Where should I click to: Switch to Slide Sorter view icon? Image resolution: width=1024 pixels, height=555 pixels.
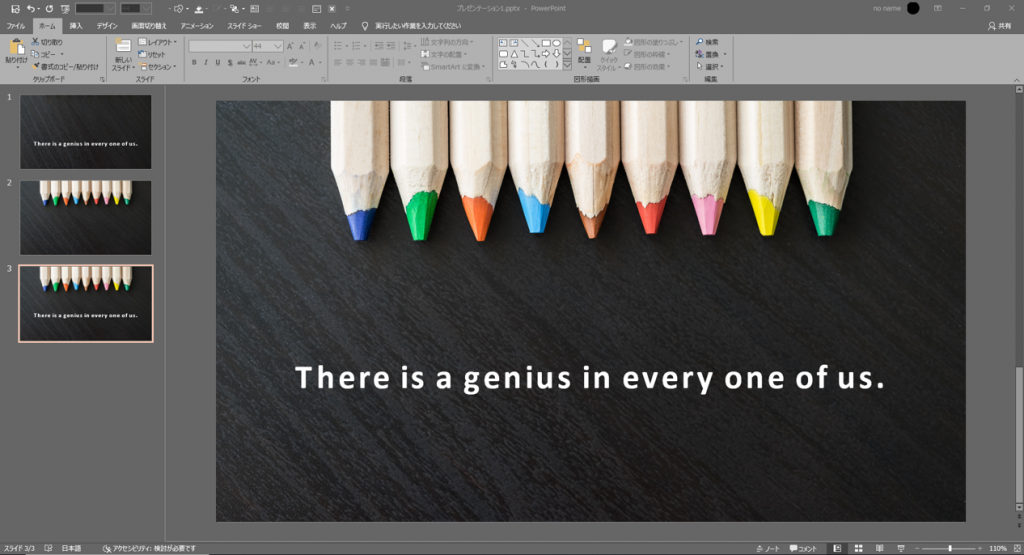click(859, 548)
